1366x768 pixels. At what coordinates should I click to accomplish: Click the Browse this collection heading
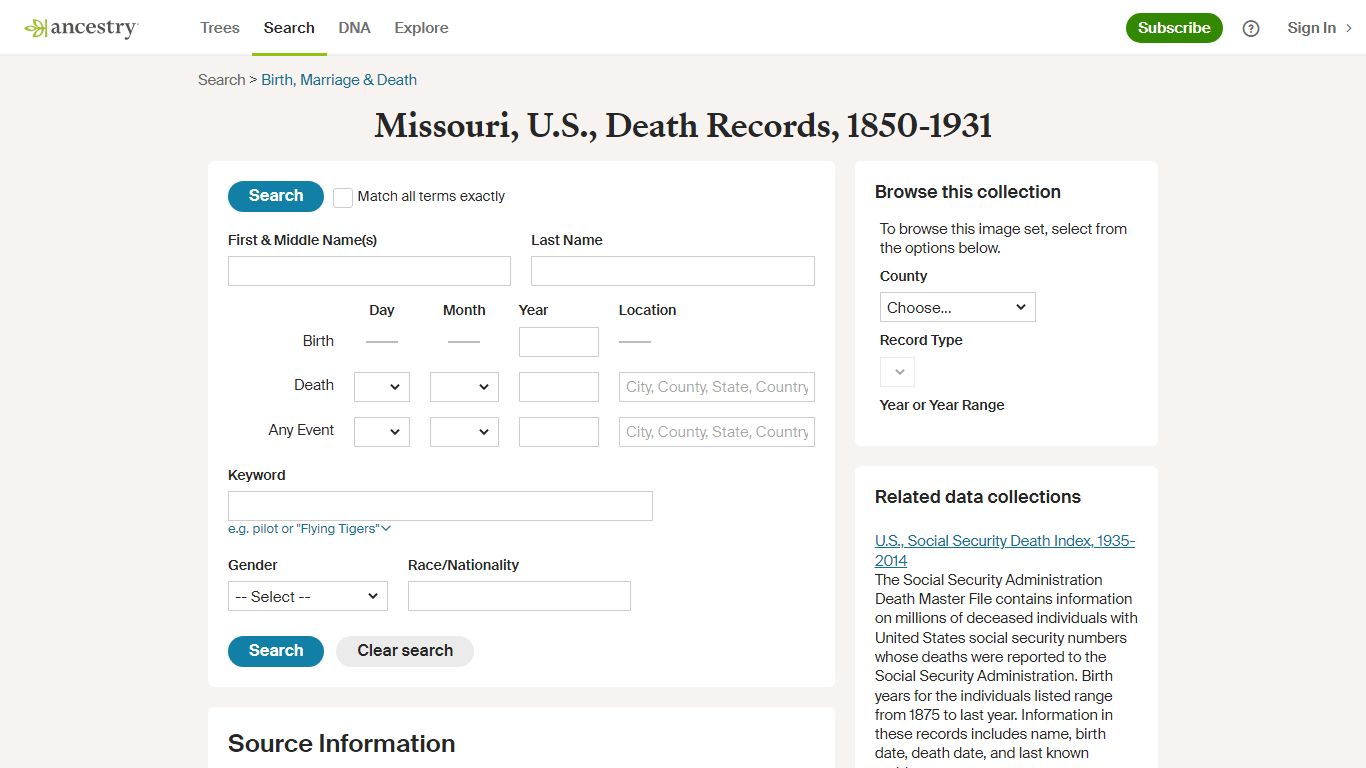point(968,192)
